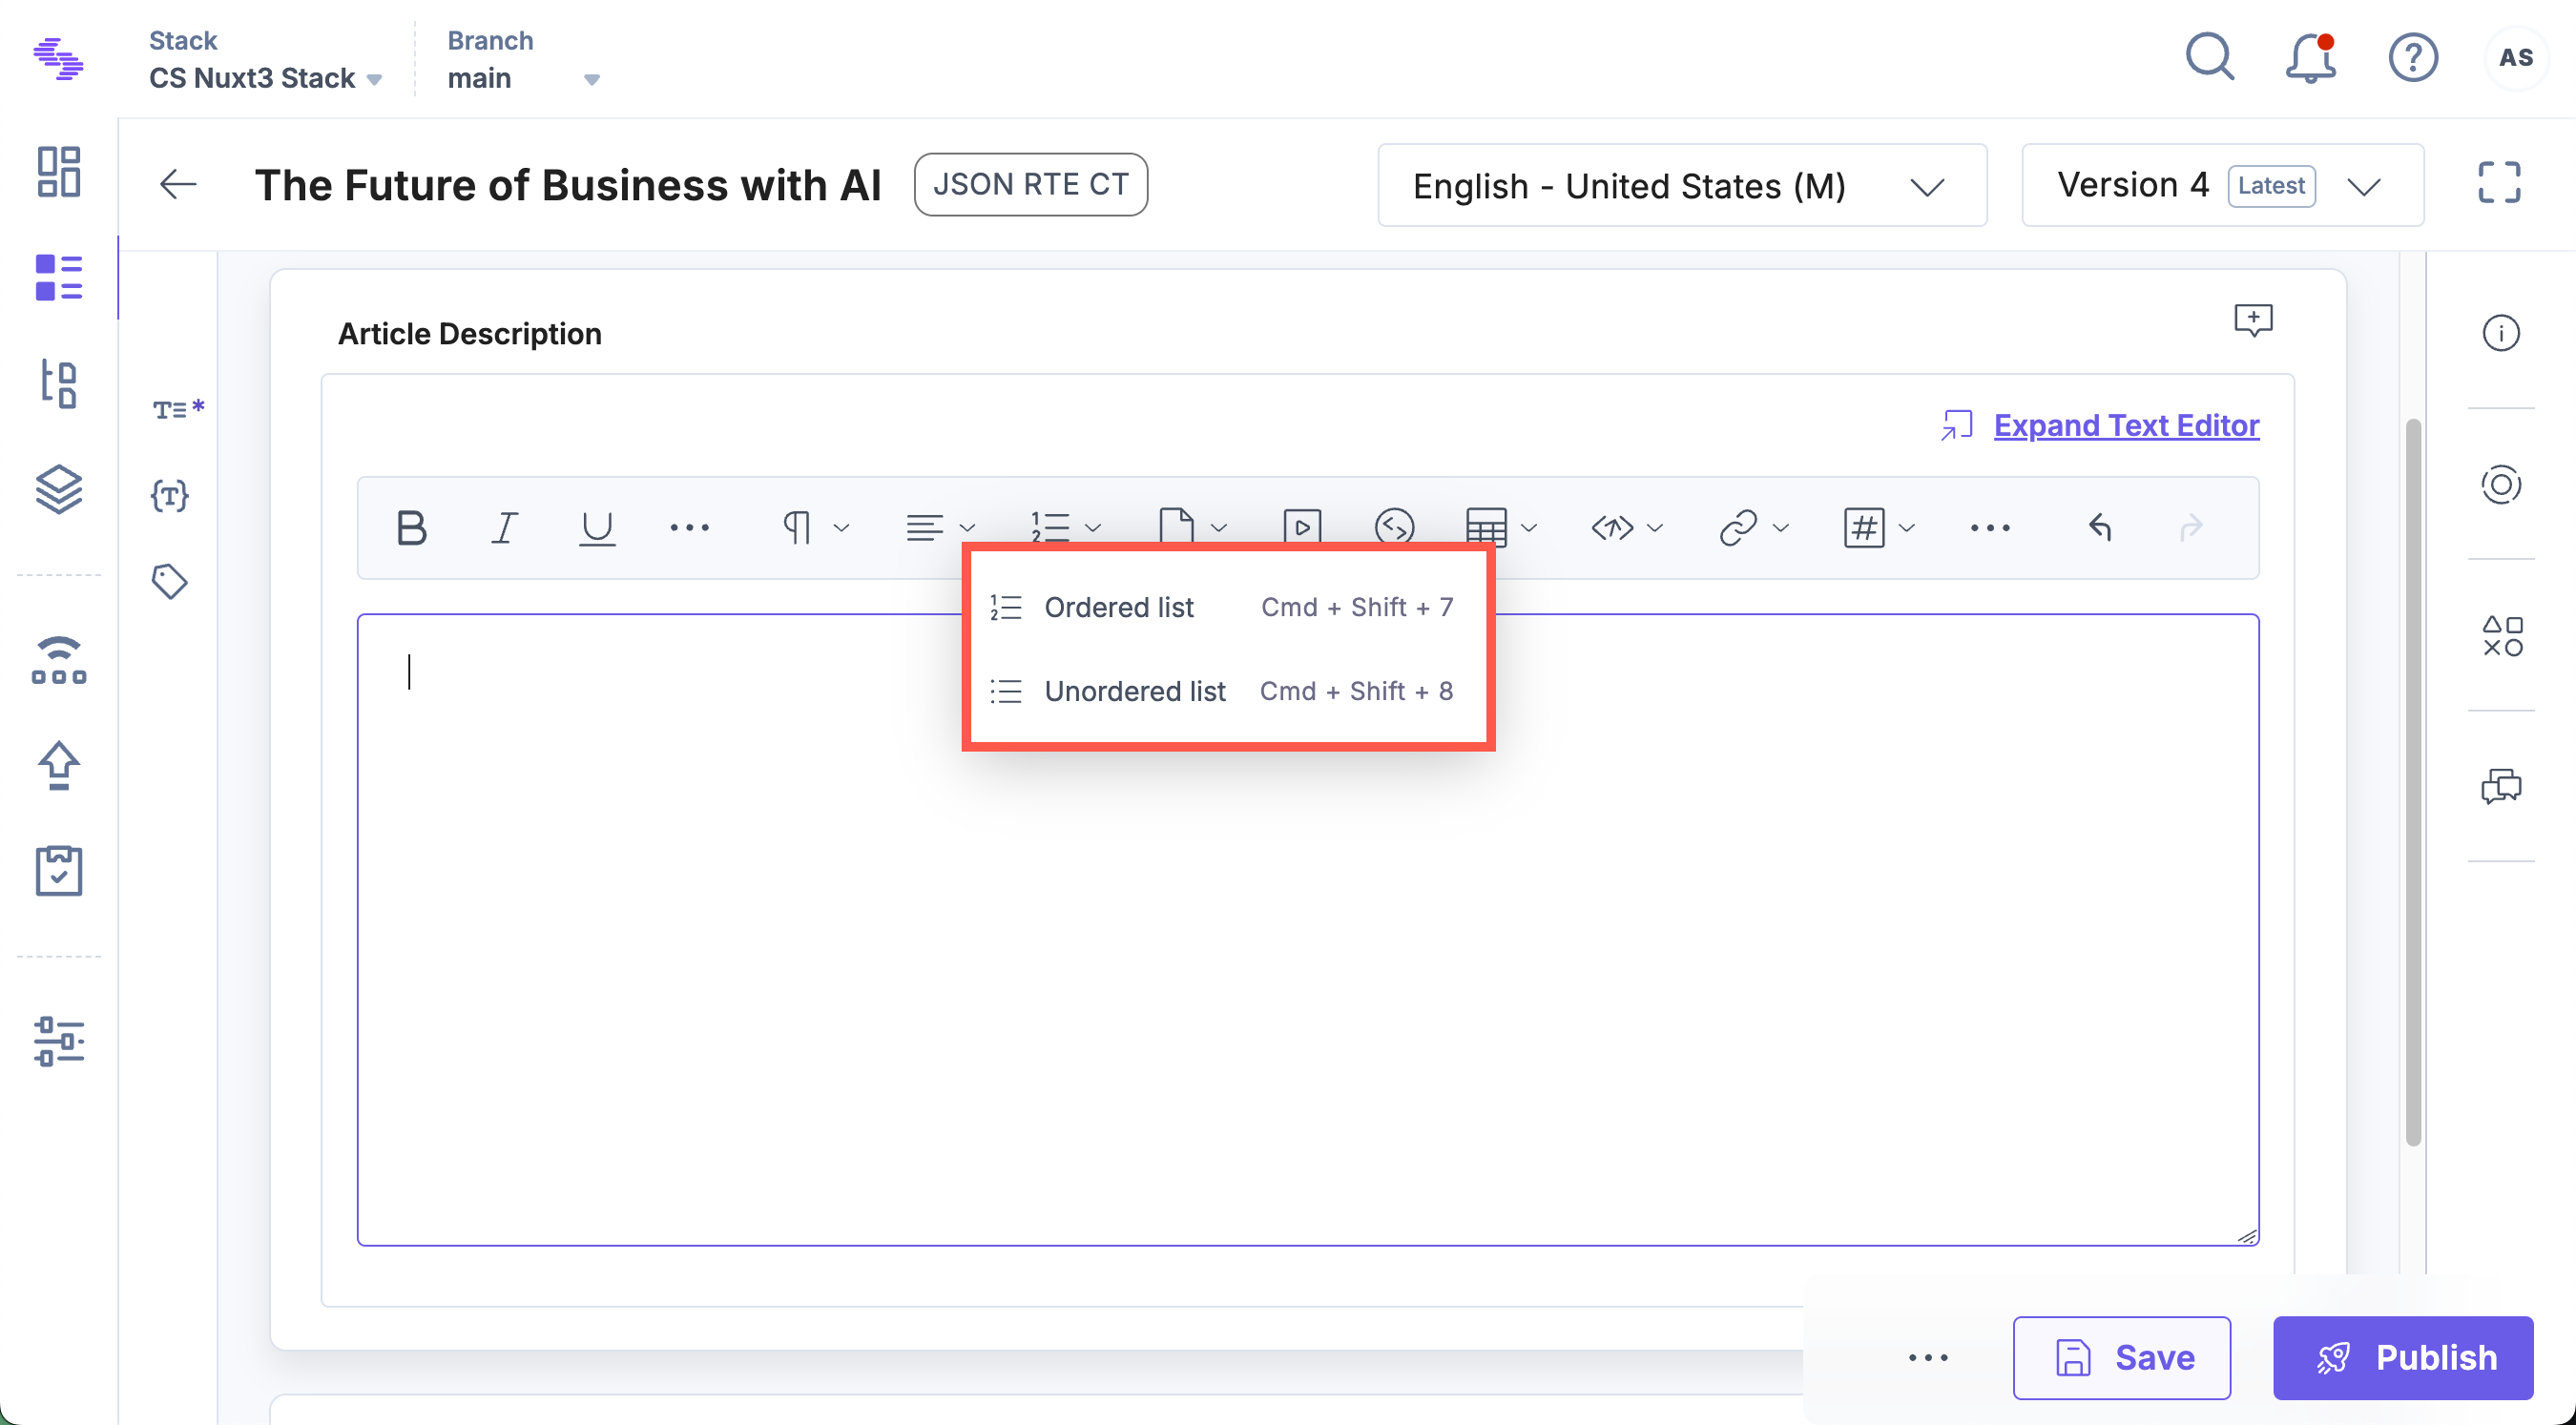Click the undo arrow icon
The image size is (2576, 1425).
[2100, 527]
